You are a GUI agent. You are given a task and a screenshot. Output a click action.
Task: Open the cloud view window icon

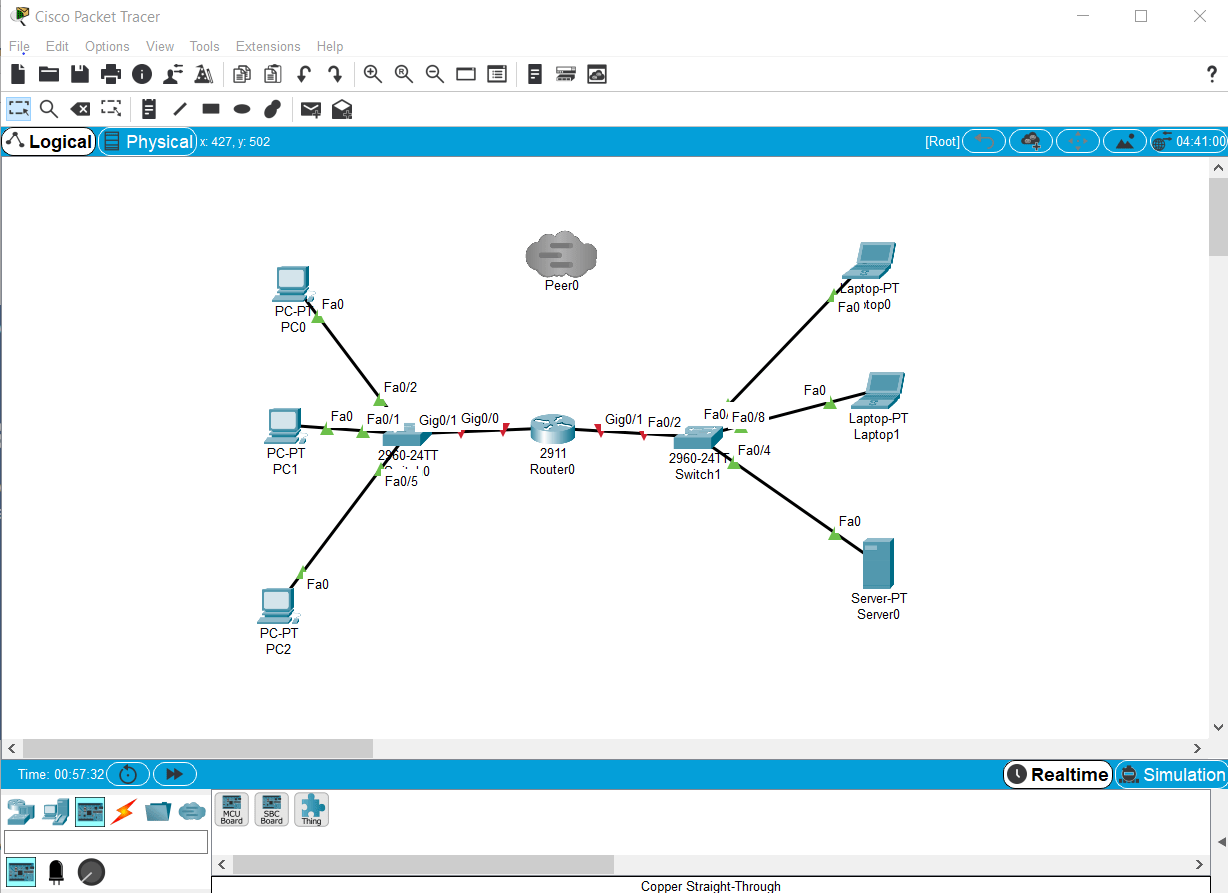click(x=597, y=74)
